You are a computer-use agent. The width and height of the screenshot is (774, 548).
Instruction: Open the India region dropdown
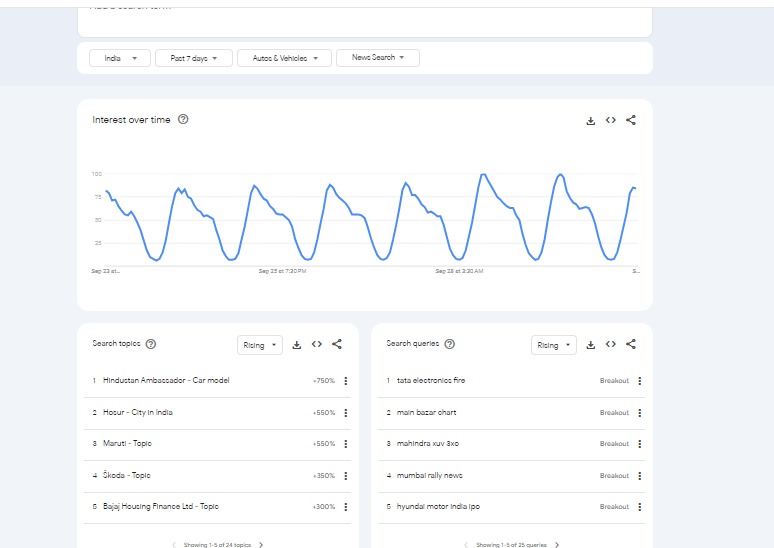click(x=119, y=58)
